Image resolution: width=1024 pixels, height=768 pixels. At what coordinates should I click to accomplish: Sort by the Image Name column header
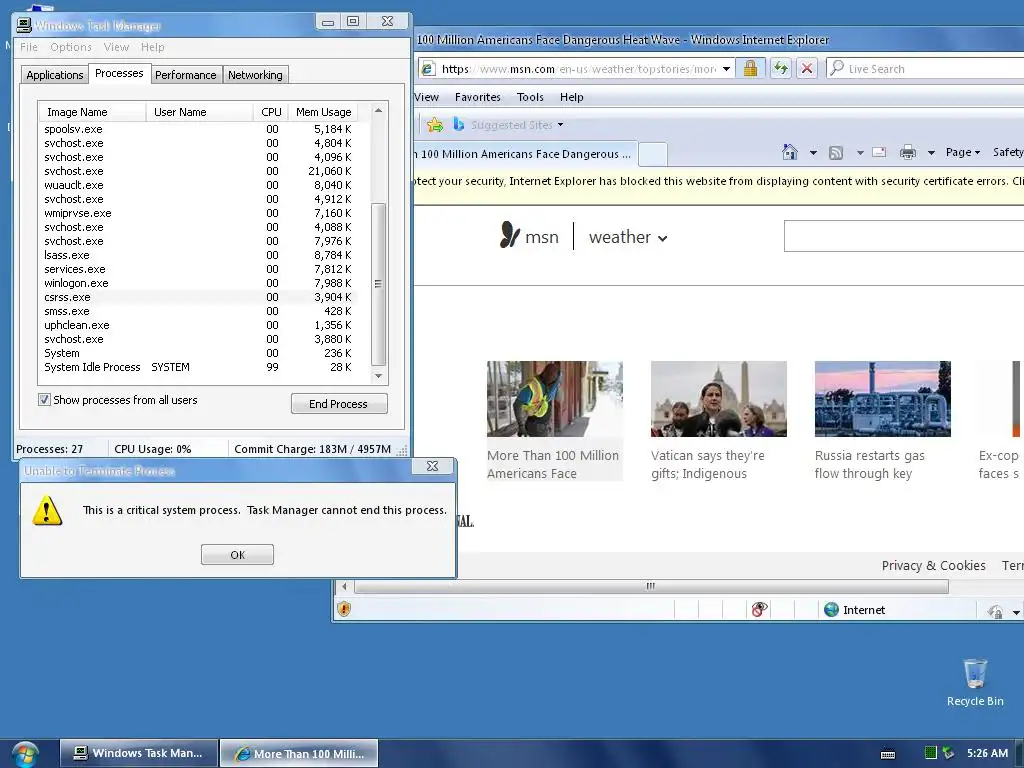(92, 112)
